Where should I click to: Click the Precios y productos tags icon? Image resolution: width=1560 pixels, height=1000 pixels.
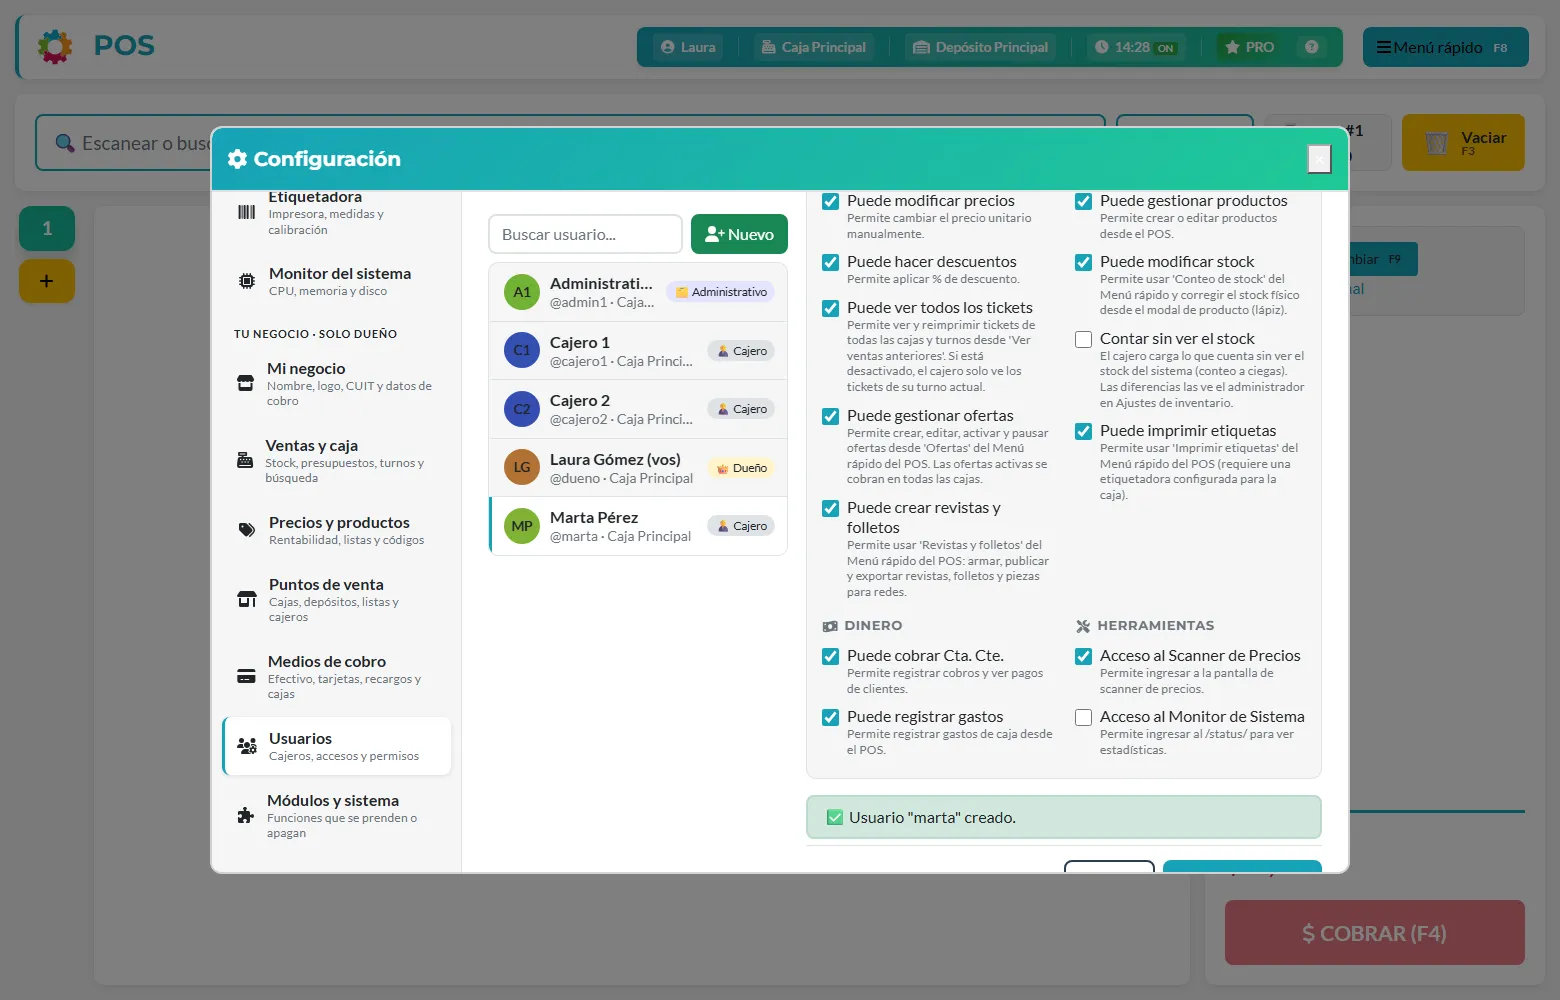(x=247, y=530)
